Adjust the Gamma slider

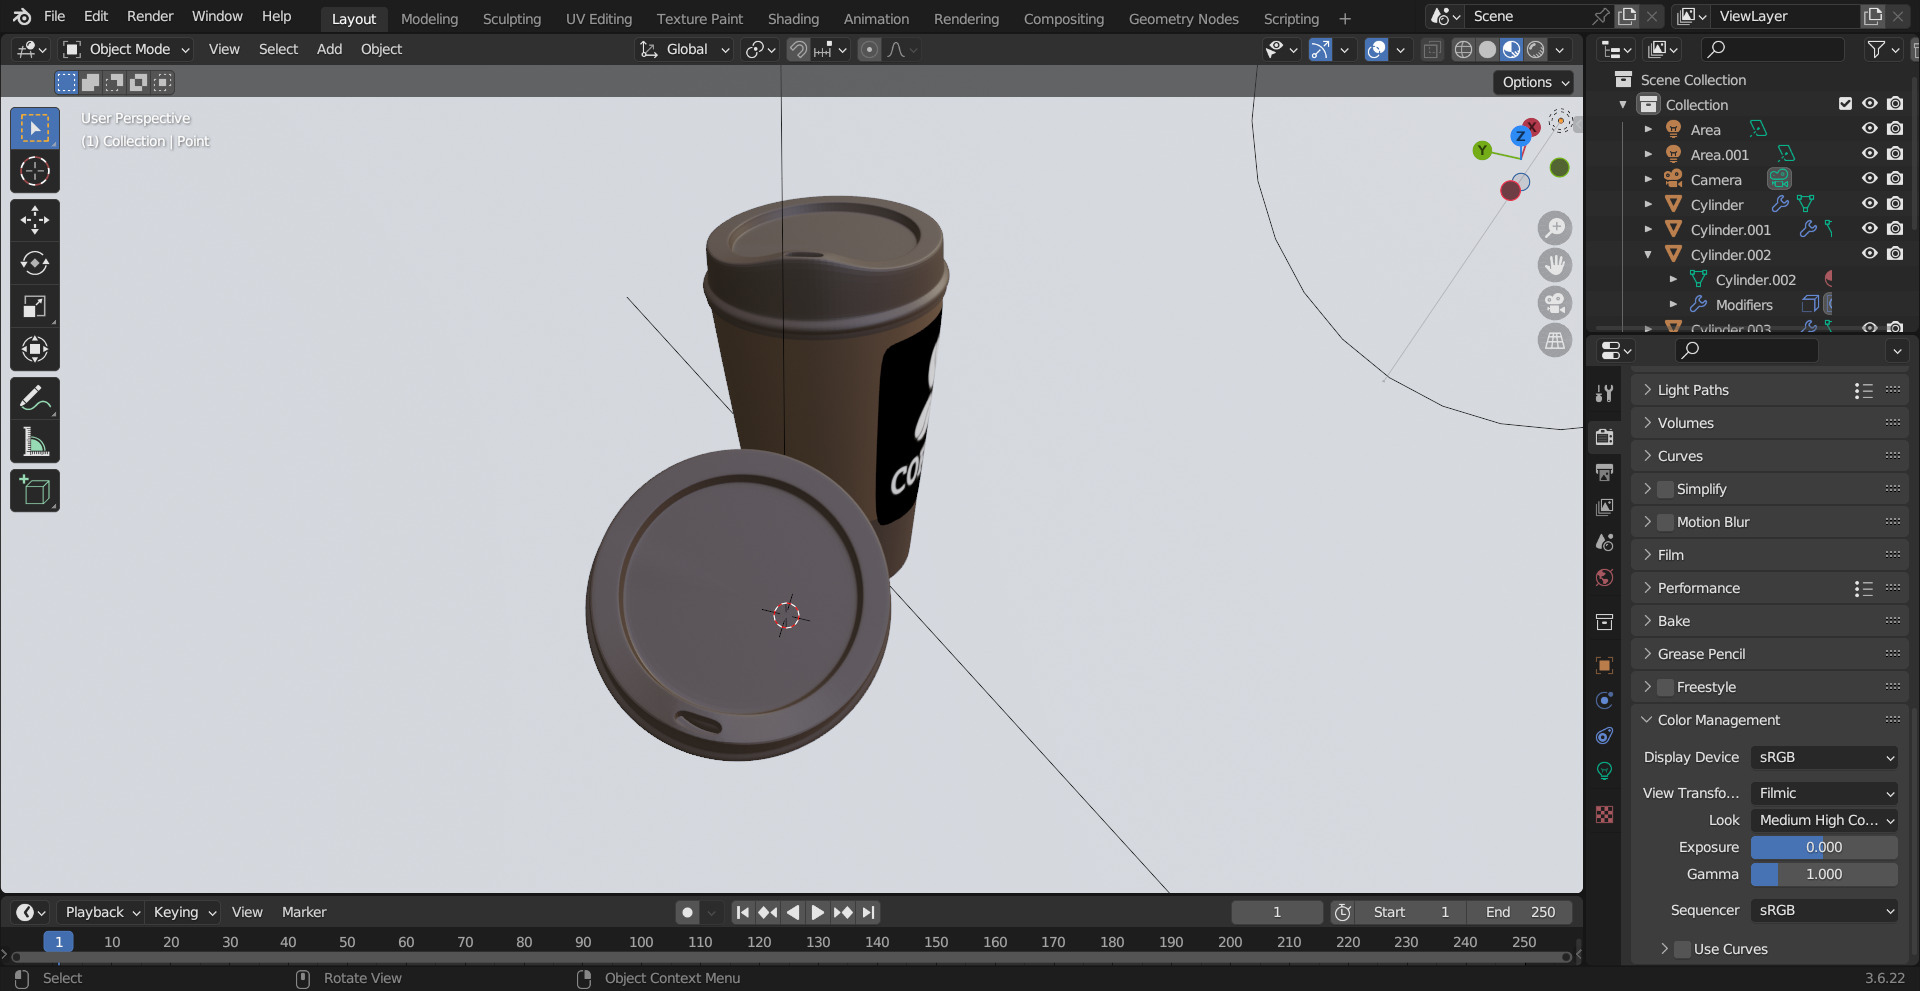(x=1824, y=874)
